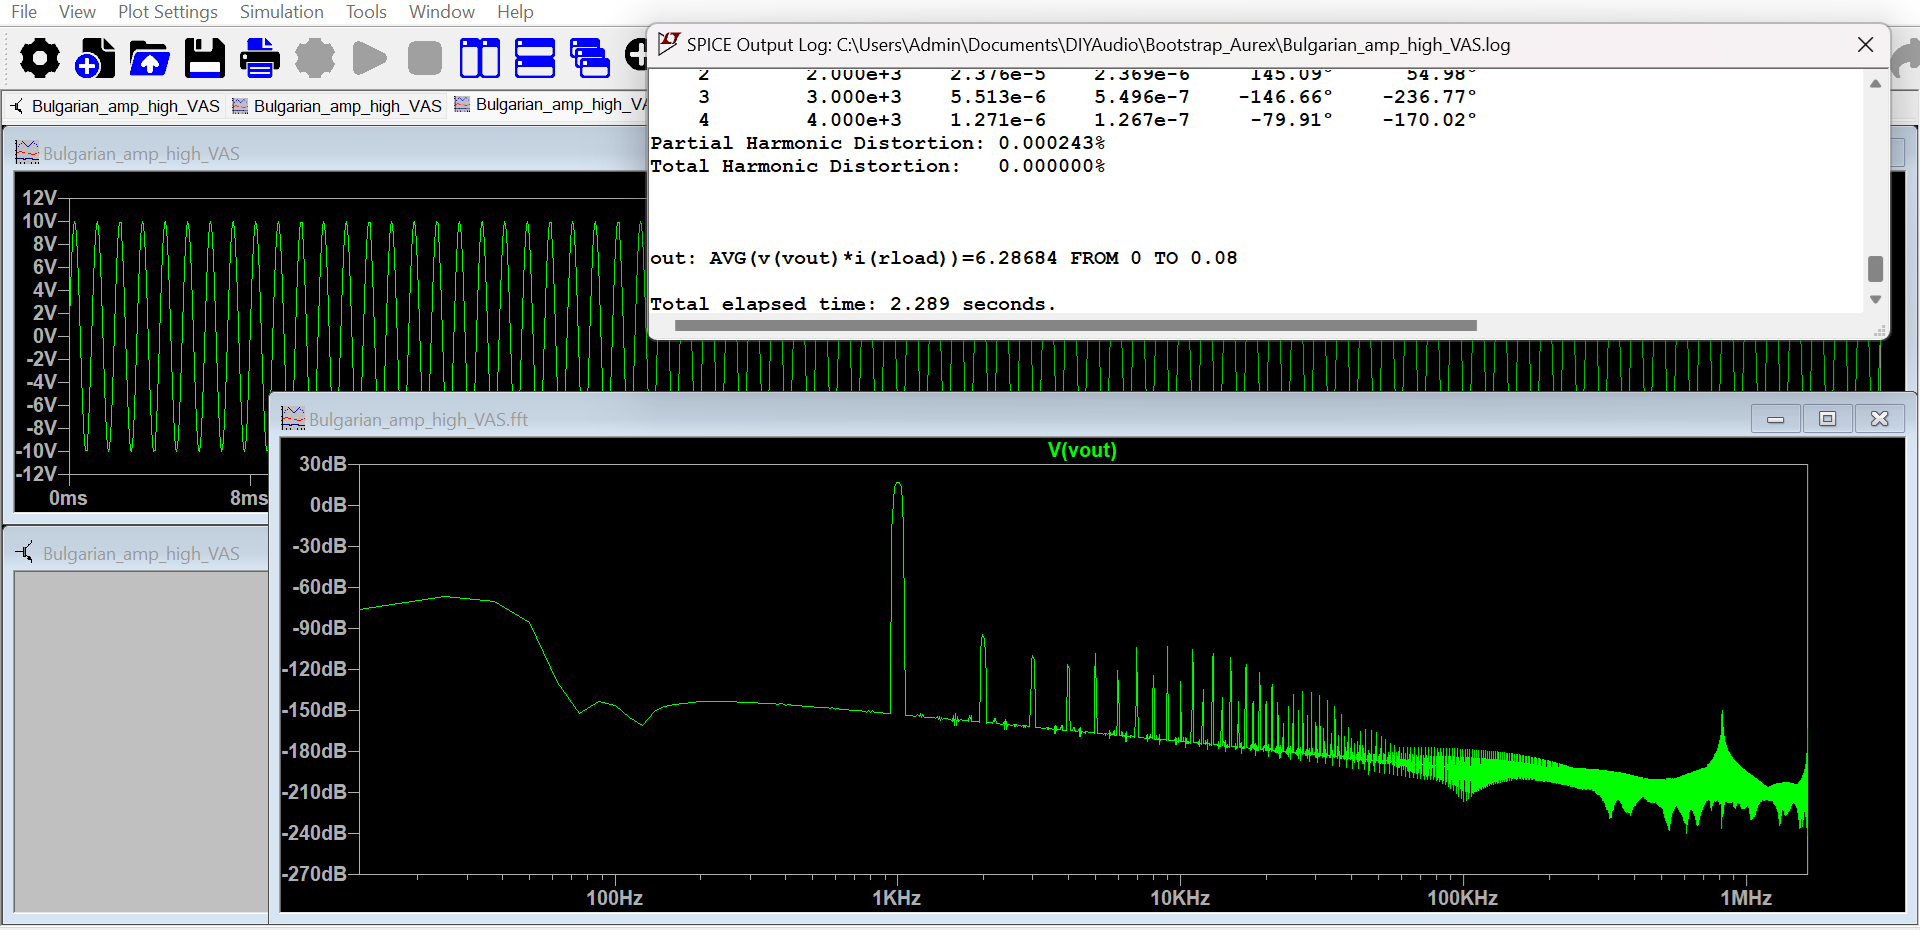Click the 30dB vertical axis label
This screenshot has height=930, width=1920.
[x=322, y=464]
